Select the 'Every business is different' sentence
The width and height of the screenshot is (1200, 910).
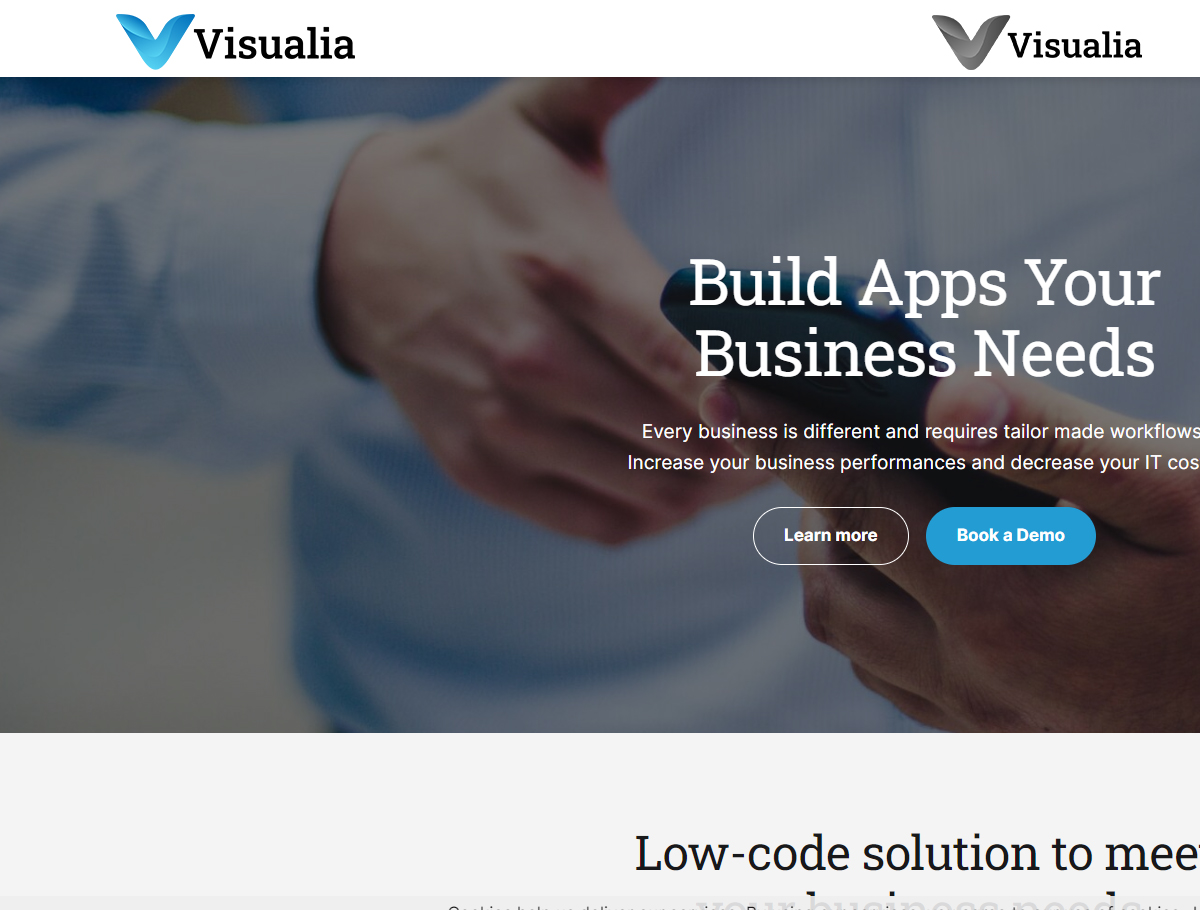pos(920,431)
